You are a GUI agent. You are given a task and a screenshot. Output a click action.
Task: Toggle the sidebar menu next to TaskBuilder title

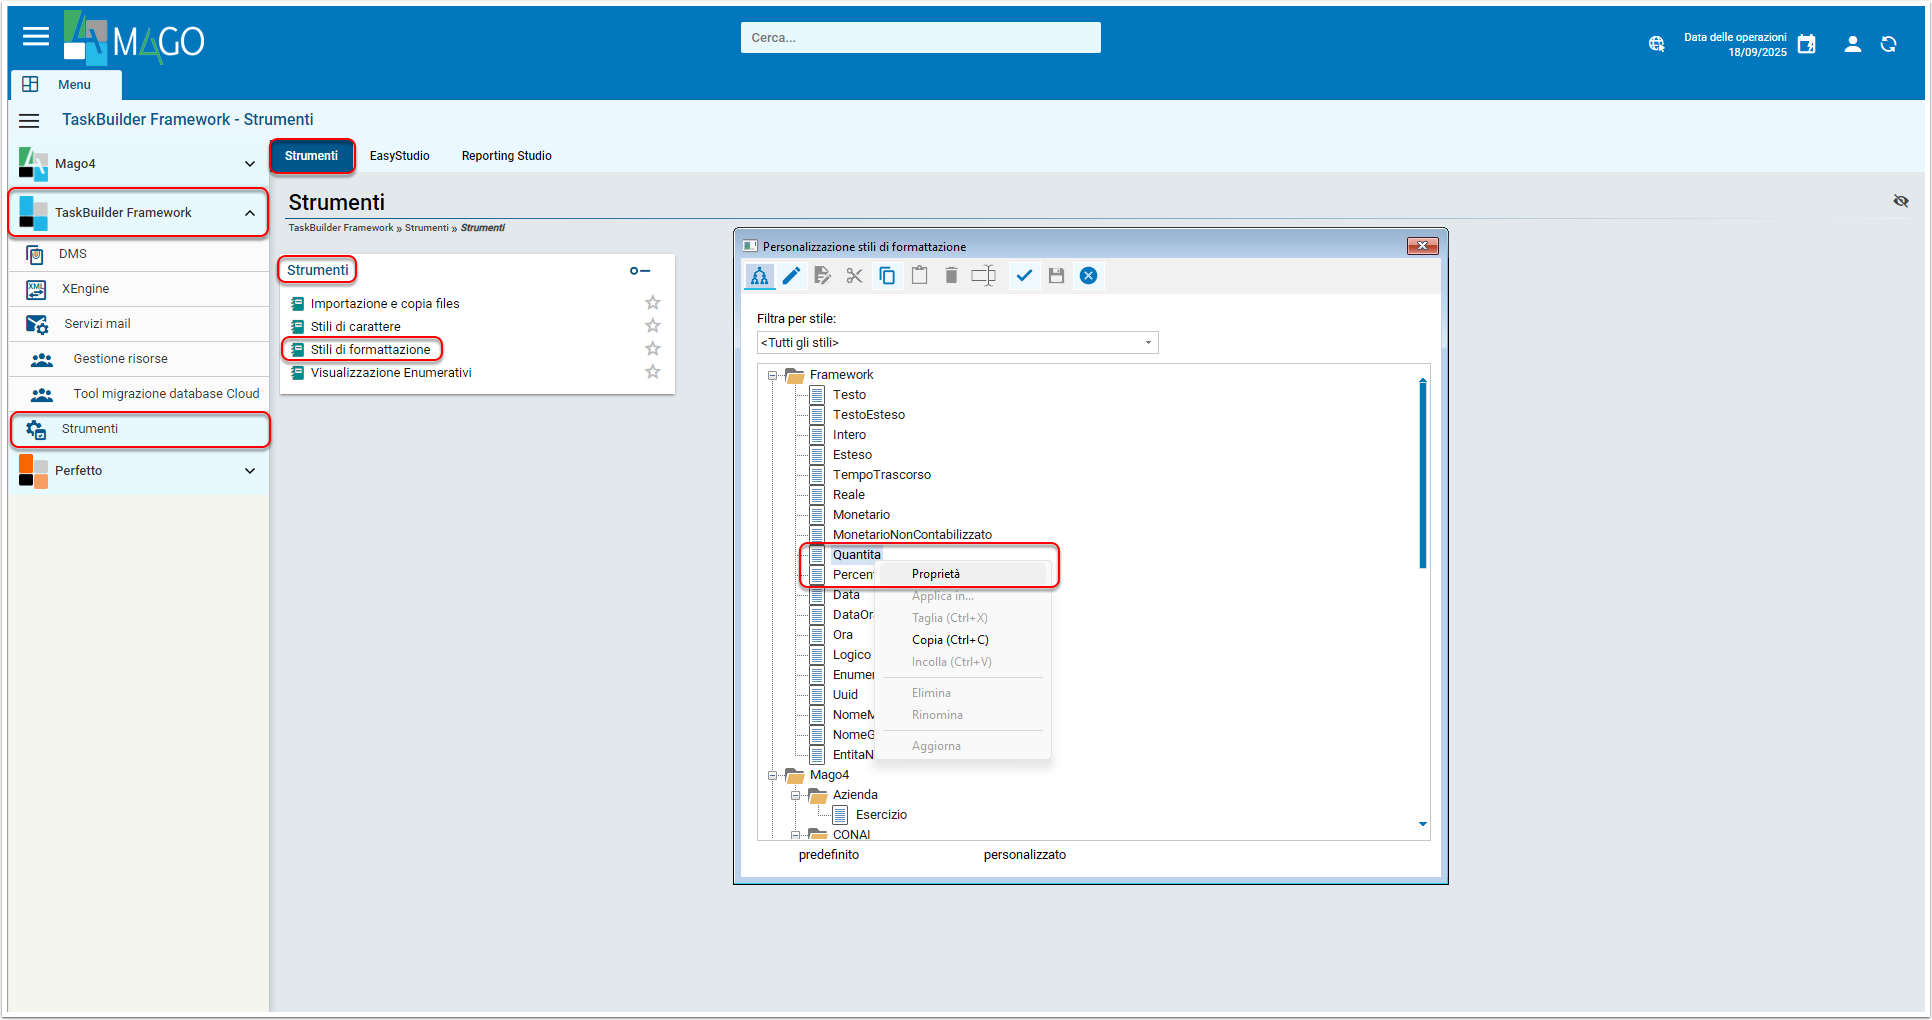pyautogui.click(x=30, y=120)
